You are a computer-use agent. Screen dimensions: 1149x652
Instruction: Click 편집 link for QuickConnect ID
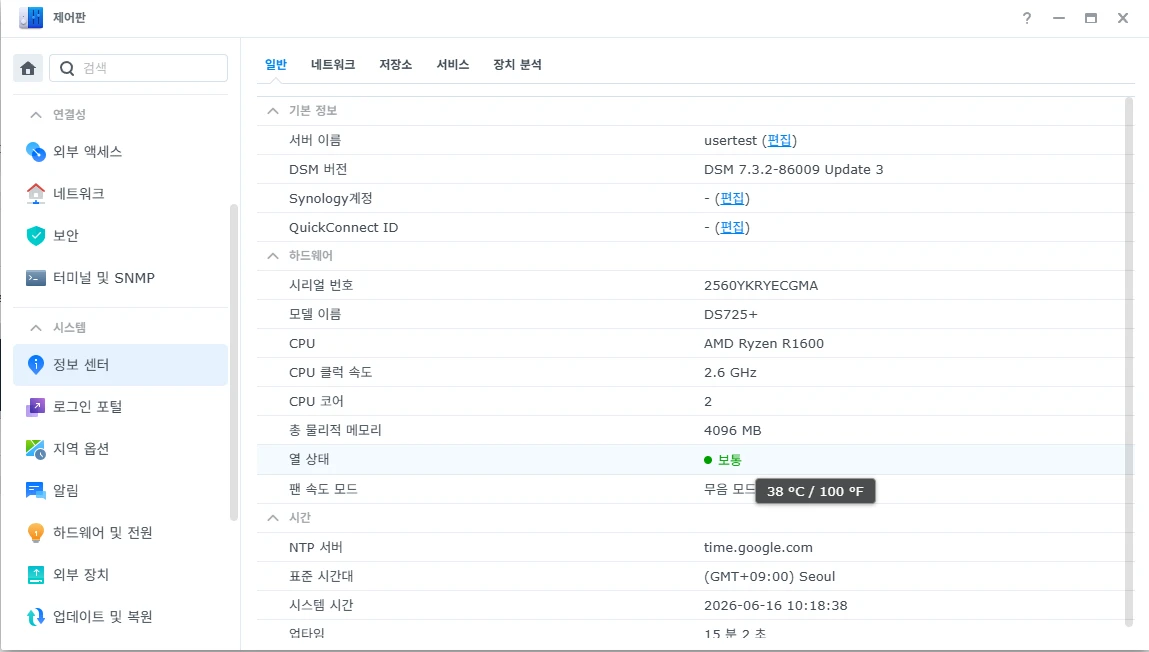coord(732,227)
